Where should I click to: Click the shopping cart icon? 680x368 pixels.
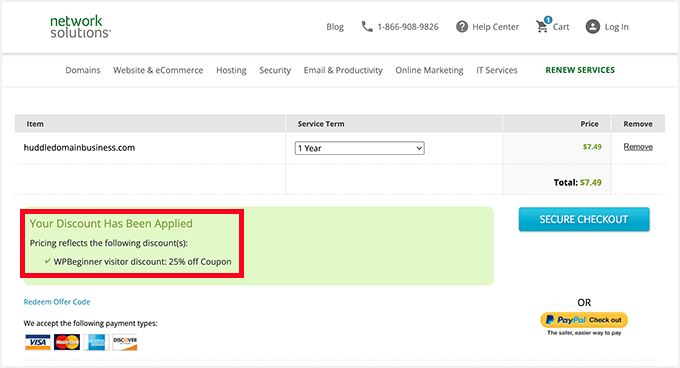click(542, 26)
